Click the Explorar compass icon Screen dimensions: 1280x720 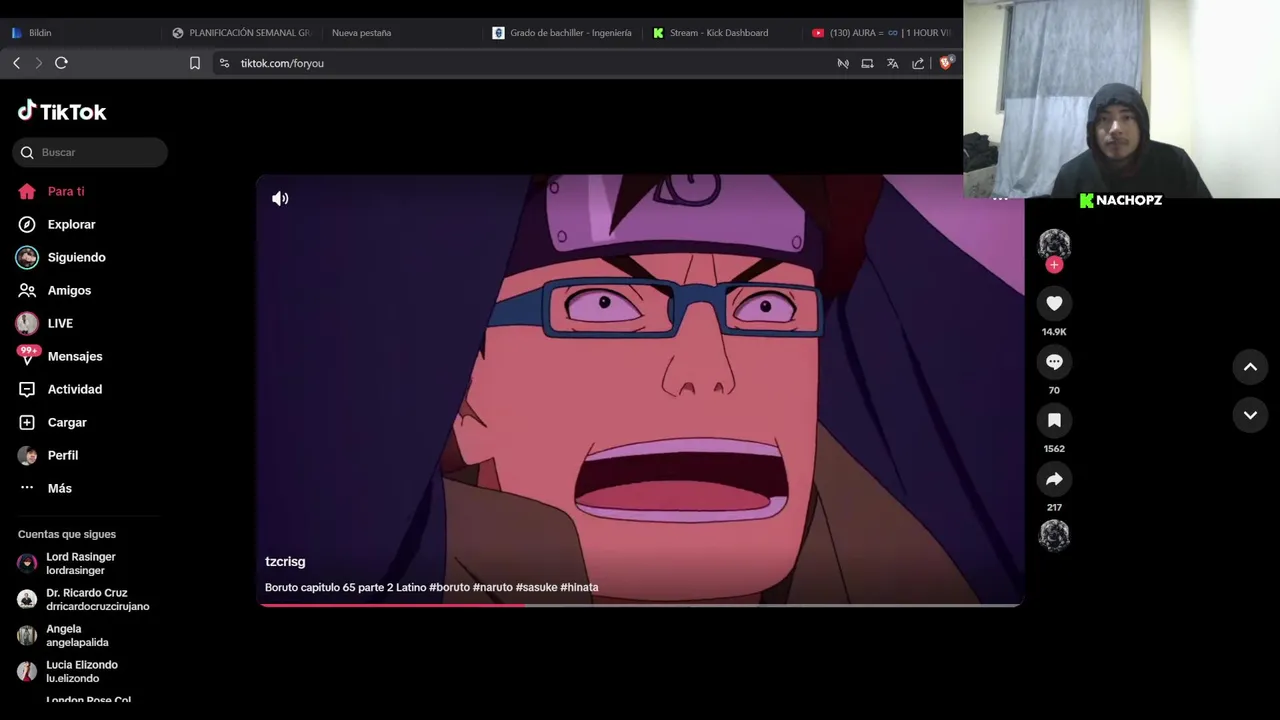pos(27,224)
